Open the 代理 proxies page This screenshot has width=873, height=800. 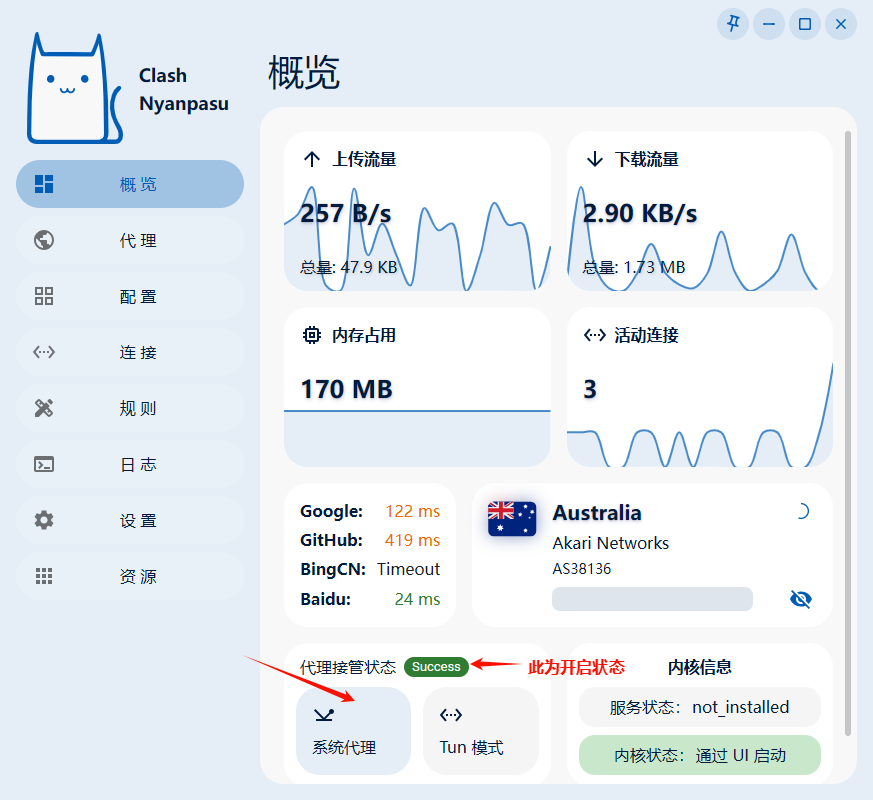[130, 241]
